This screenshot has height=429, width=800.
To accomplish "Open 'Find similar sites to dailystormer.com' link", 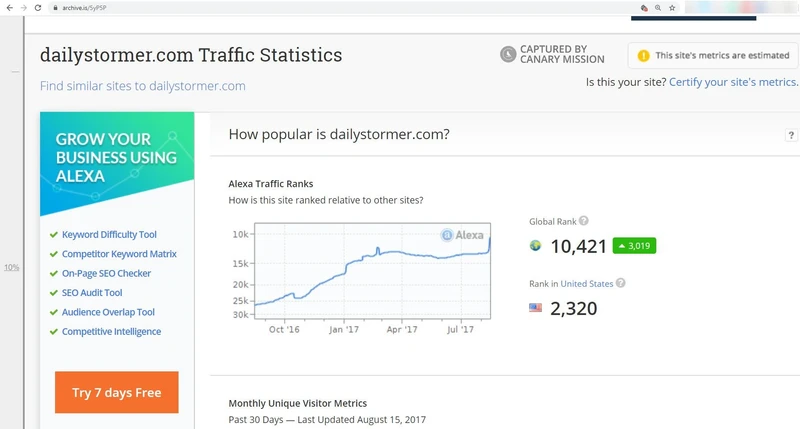I will click(142, 86).
